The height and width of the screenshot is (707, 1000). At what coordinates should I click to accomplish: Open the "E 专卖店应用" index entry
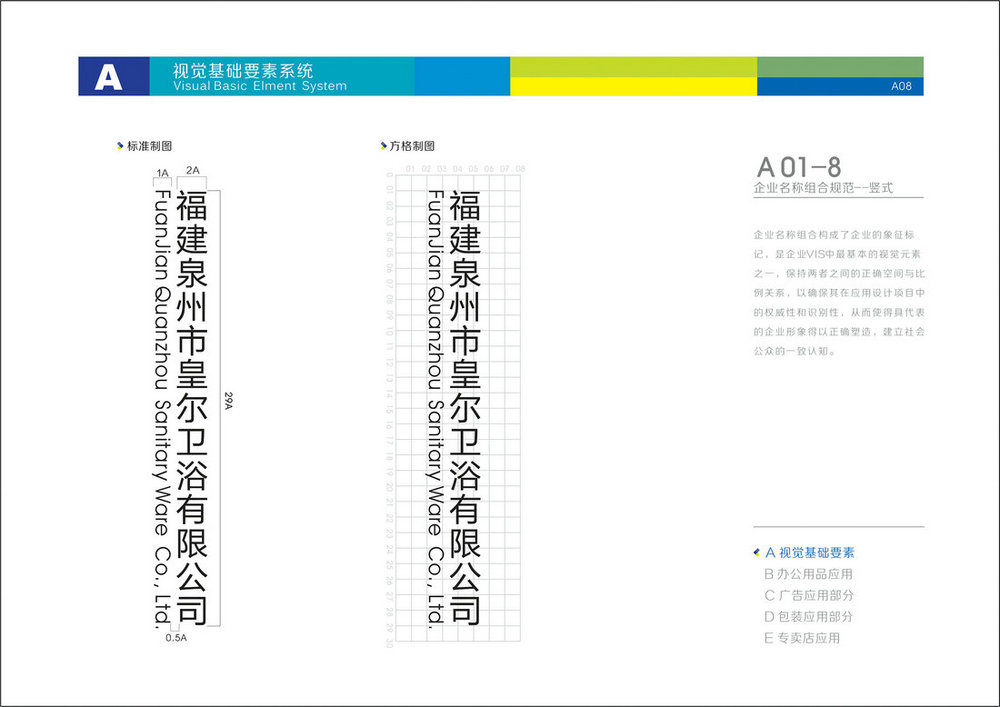[x=802, y=638]
